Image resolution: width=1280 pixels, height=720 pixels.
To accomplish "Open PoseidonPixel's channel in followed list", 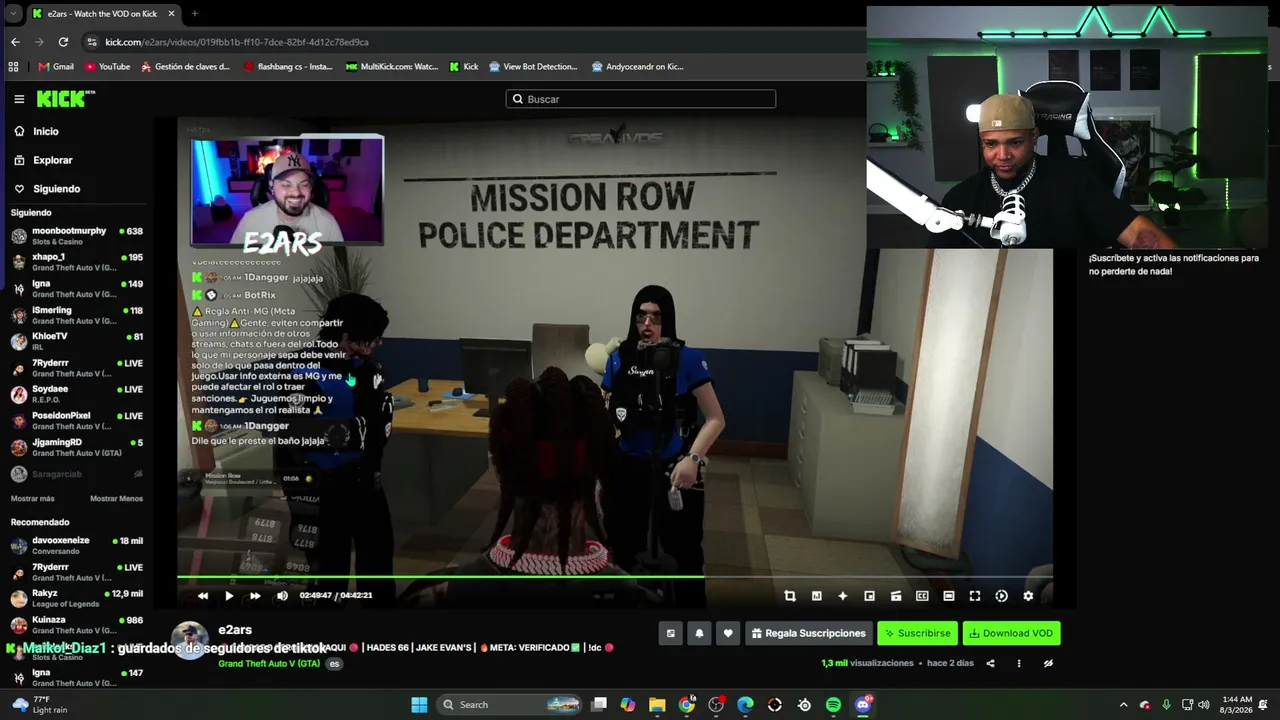I will tap(77, 420).
